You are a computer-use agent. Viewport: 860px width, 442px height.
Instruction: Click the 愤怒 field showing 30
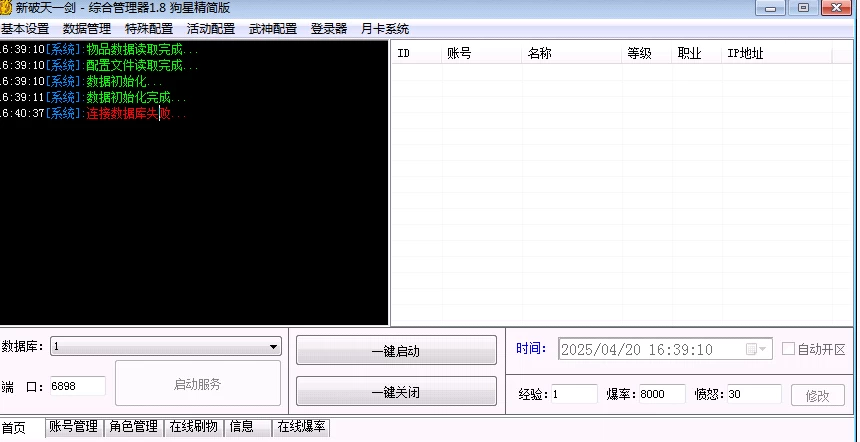point(754,394)
